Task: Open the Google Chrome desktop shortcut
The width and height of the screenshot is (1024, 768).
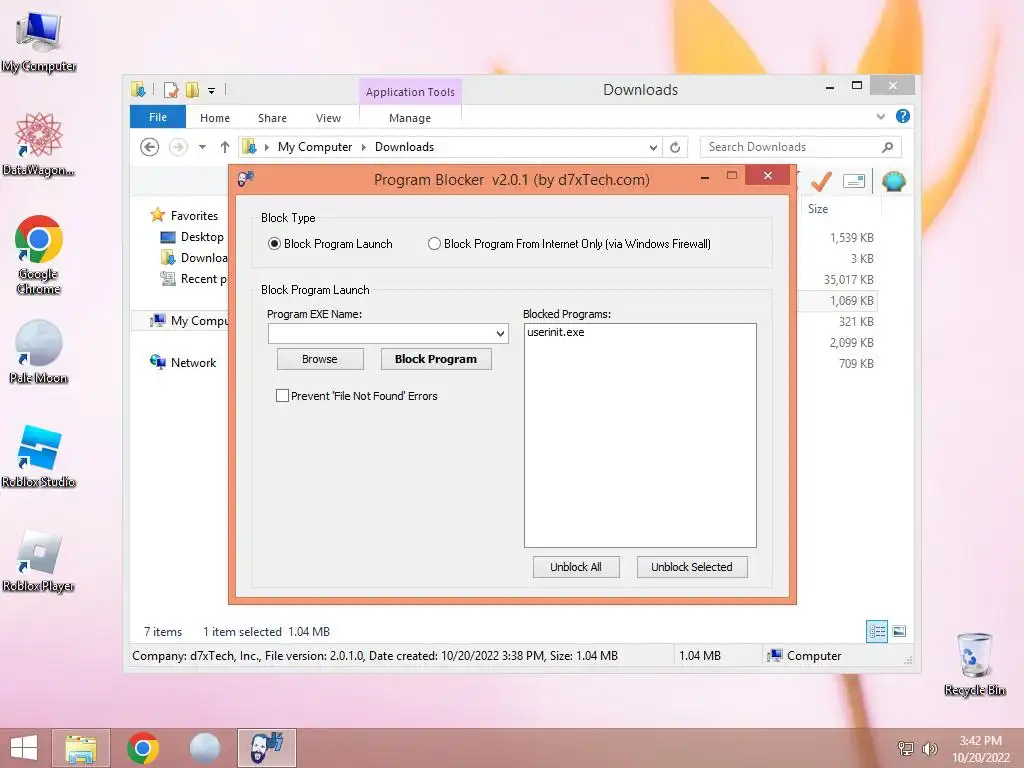Action: pyautogui.click(x=39, y=253)
